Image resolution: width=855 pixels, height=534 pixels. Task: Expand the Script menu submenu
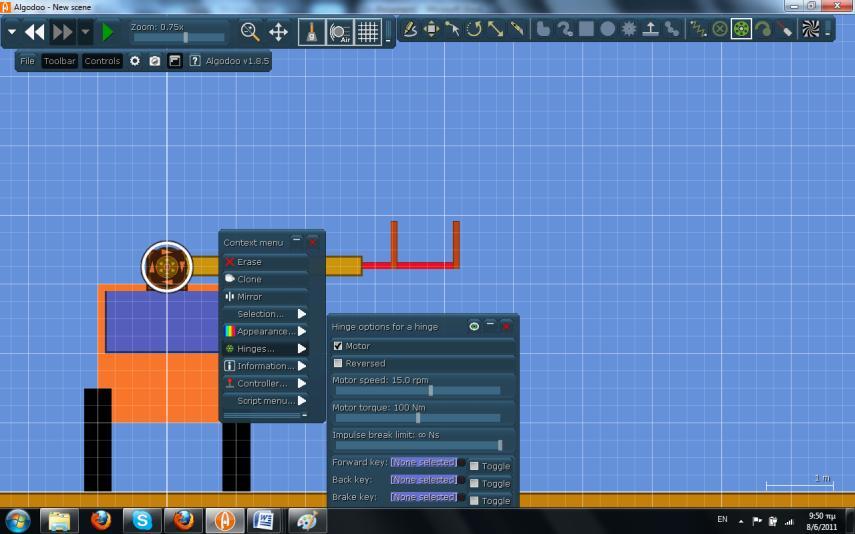(x=265, y=401)
